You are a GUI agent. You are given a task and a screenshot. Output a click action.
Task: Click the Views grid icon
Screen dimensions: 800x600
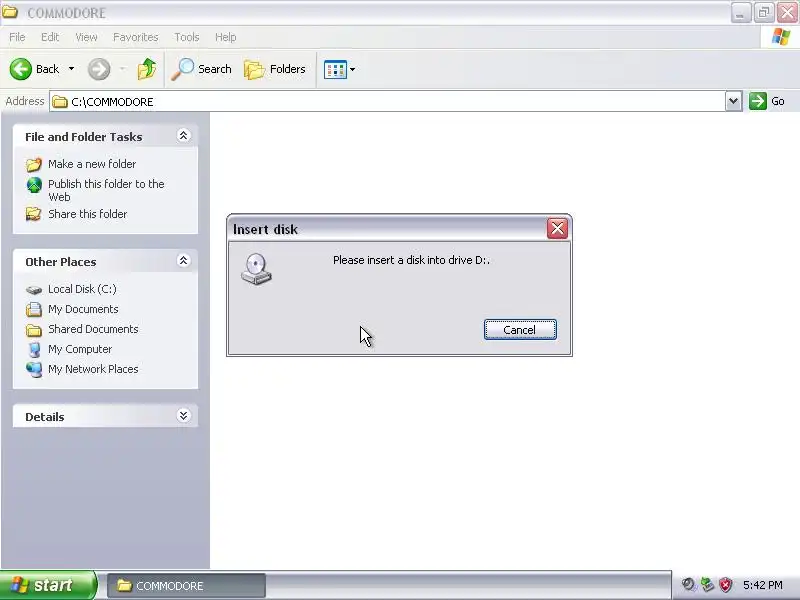tap(335, 69)
